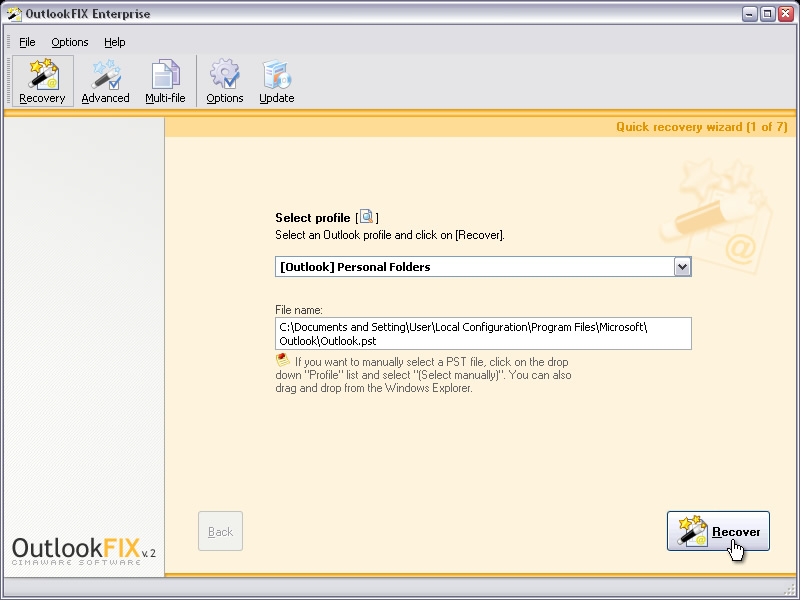Open the Options menu in the menu bar

[69, 42]
